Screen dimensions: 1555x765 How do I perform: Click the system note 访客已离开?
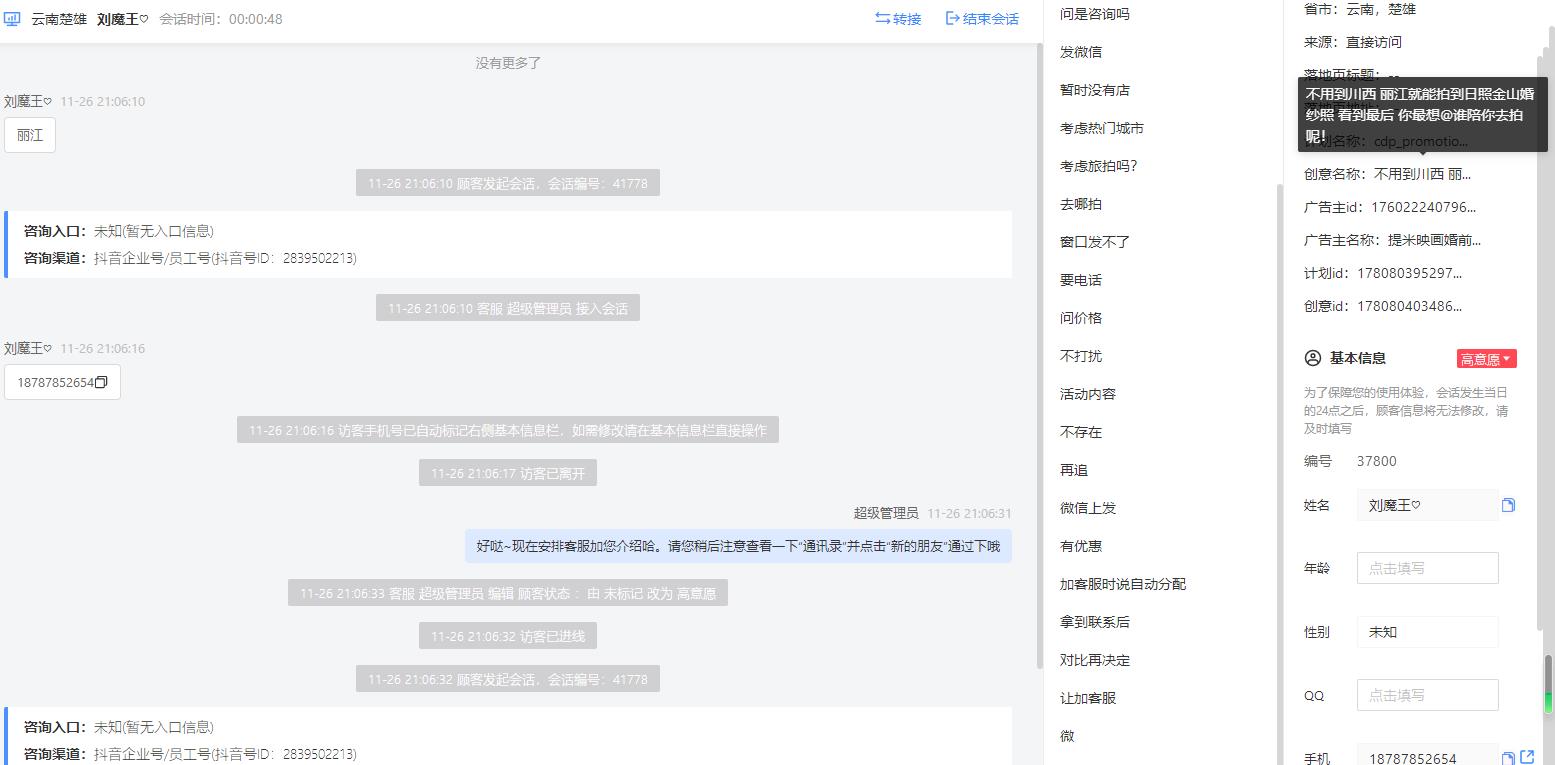pyautogui.click(x=508, y=473)
